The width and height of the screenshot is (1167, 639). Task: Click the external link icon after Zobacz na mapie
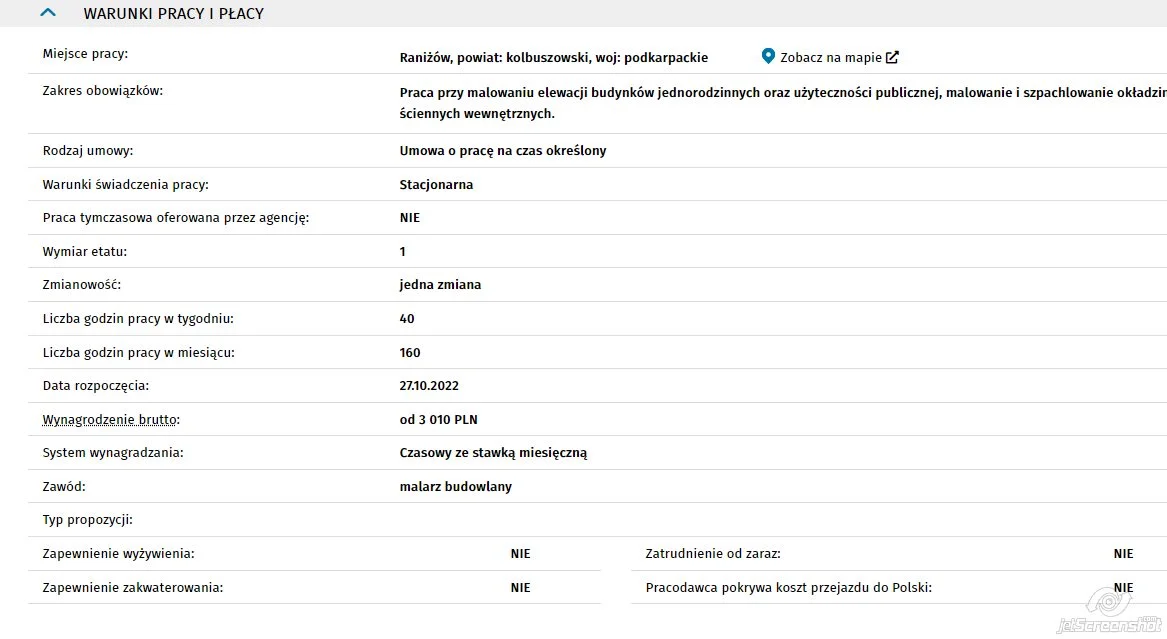coord(892,57)
